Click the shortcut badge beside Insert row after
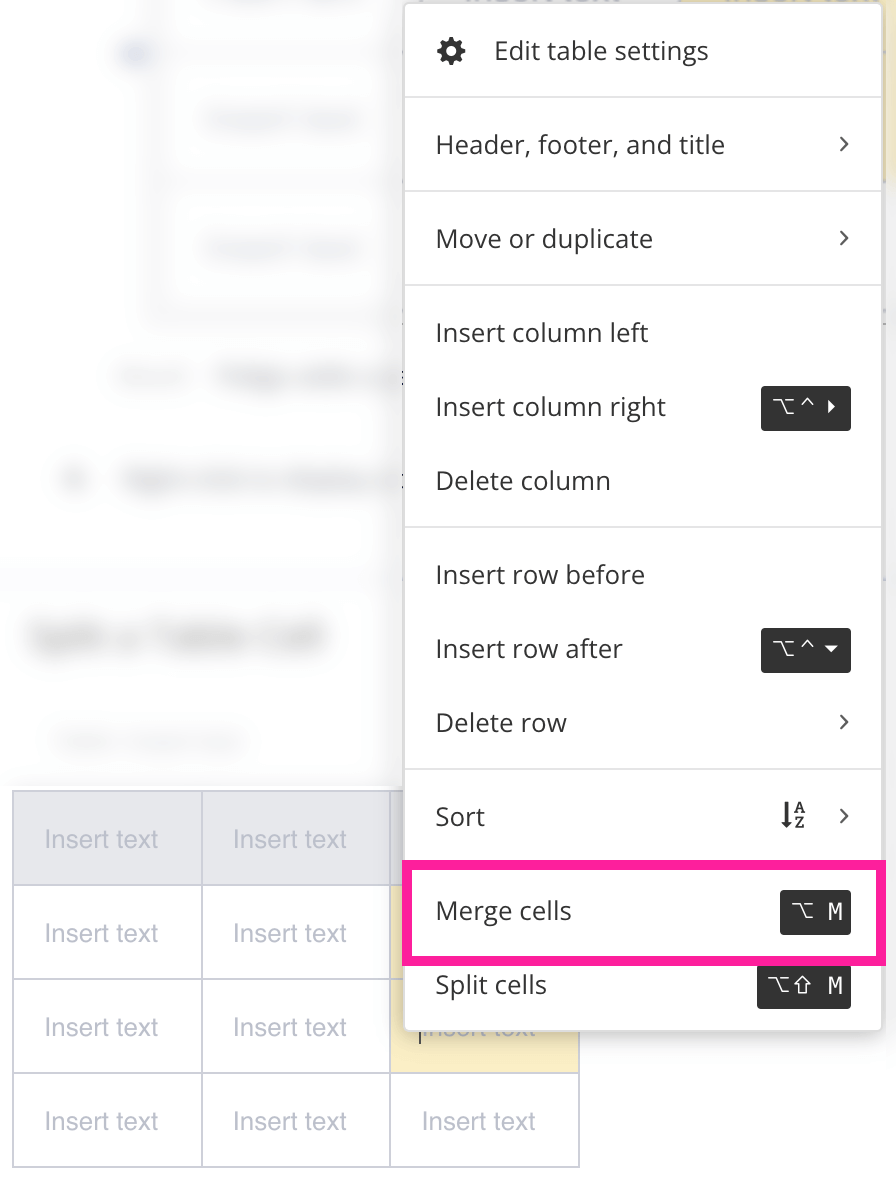The height and width of the screenshot is (1178, 896). click(806, 650)
